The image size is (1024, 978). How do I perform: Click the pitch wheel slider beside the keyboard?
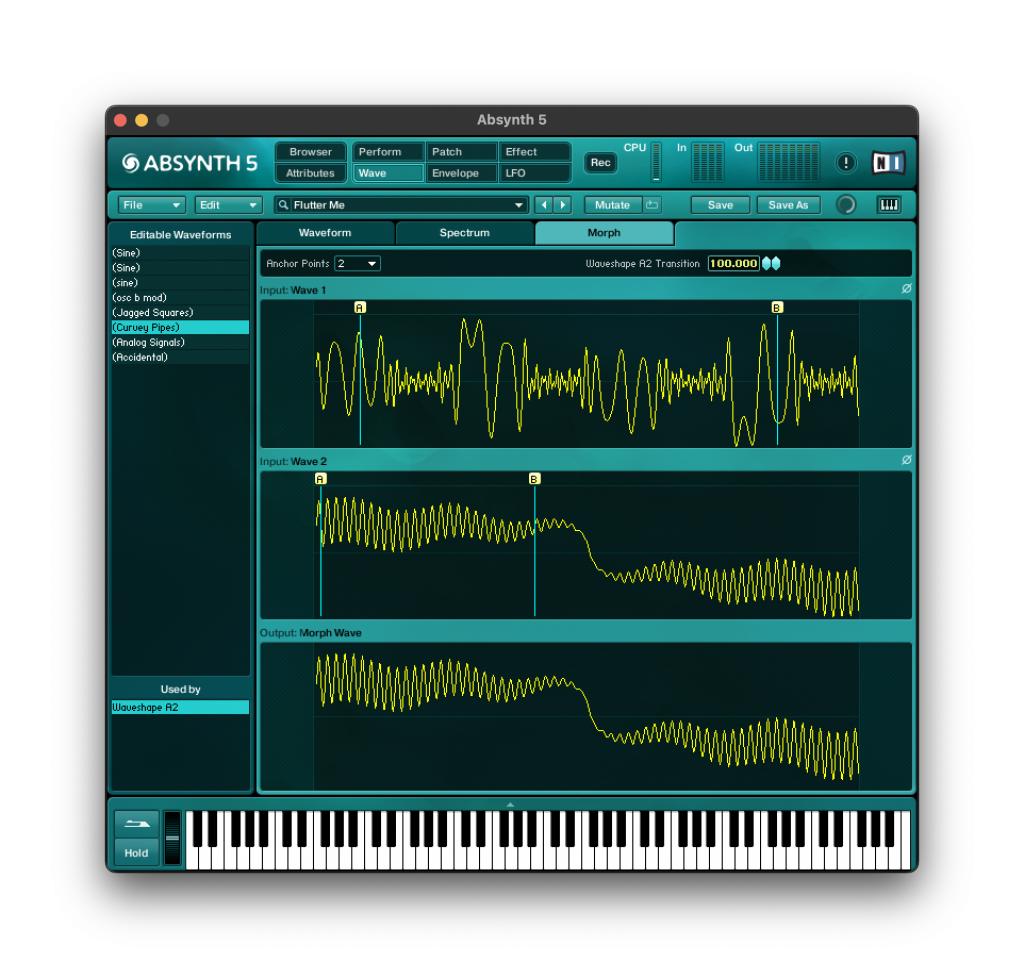tap(173, 838)
